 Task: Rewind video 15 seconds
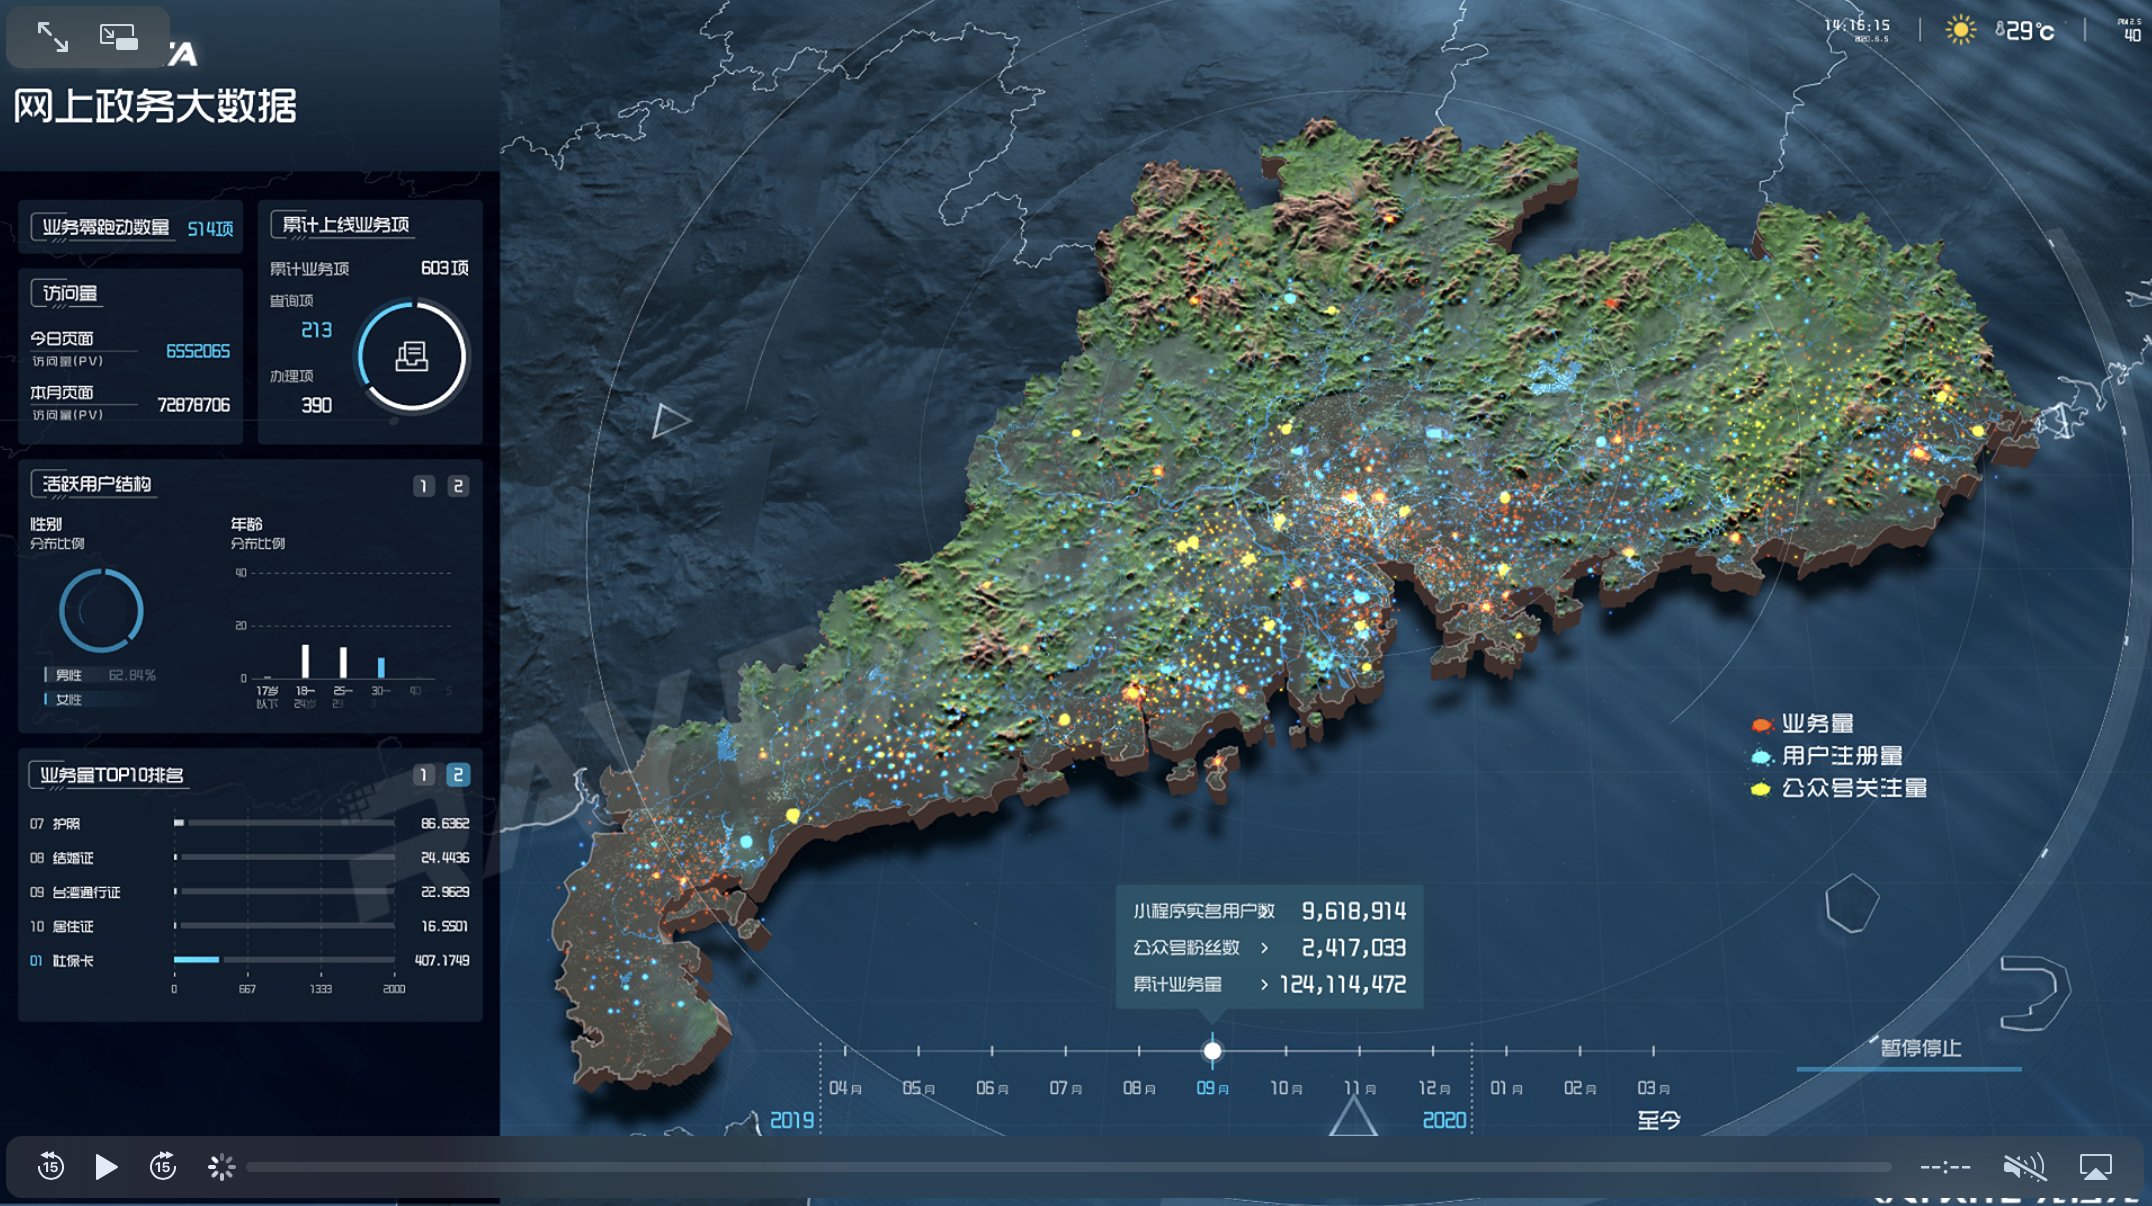51,1166
